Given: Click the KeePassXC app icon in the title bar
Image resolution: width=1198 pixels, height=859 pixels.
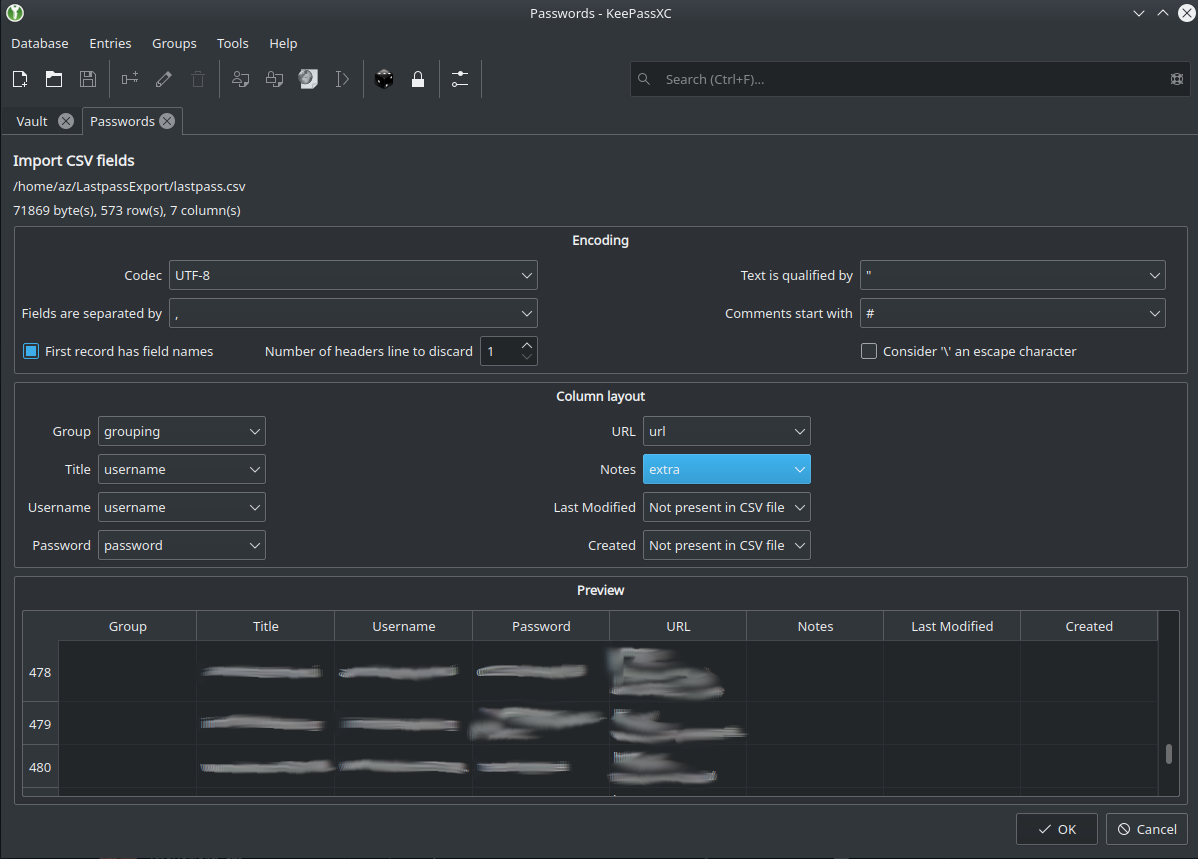Looking at the screenshot, I should click(x=15, y=13).
